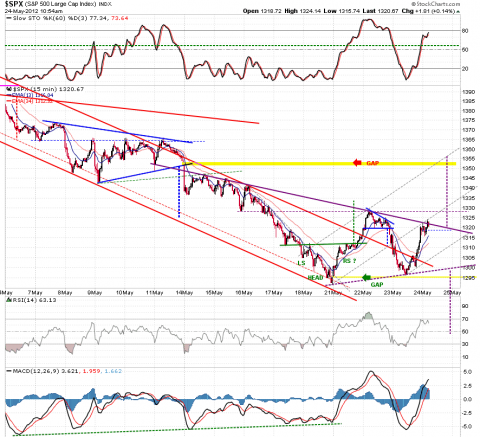Viewport: 480px width, 437px height.
Task: Click the 1330 price axis label
Action: coord(468,208)
